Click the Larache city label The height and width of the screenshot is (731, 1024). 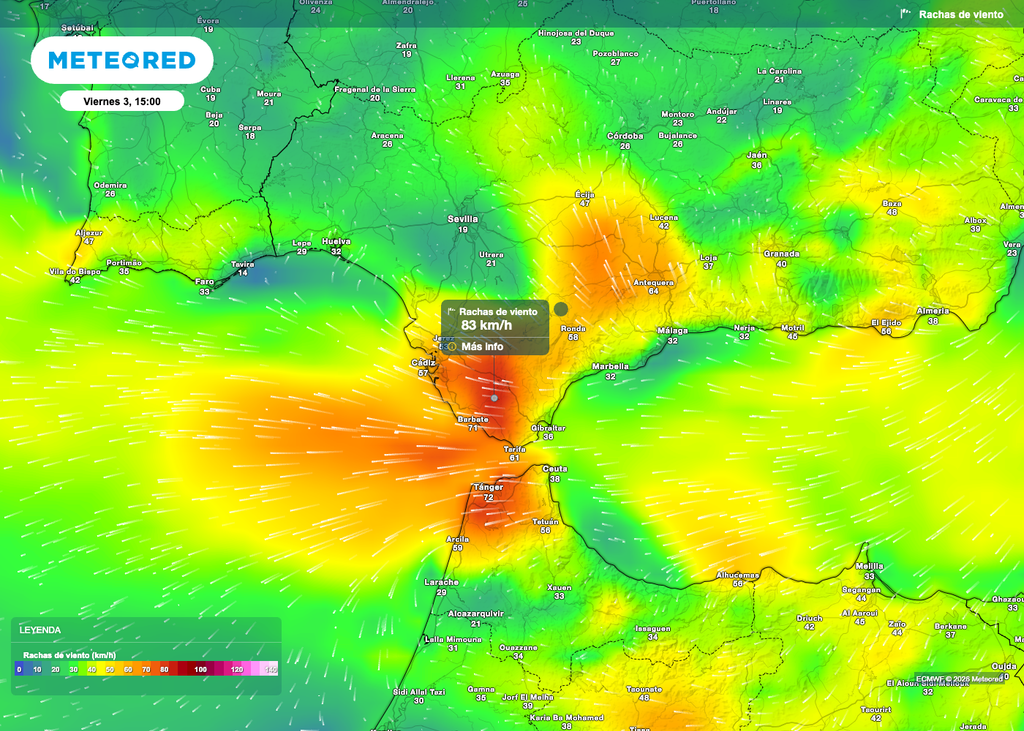[x=441, y=582]
